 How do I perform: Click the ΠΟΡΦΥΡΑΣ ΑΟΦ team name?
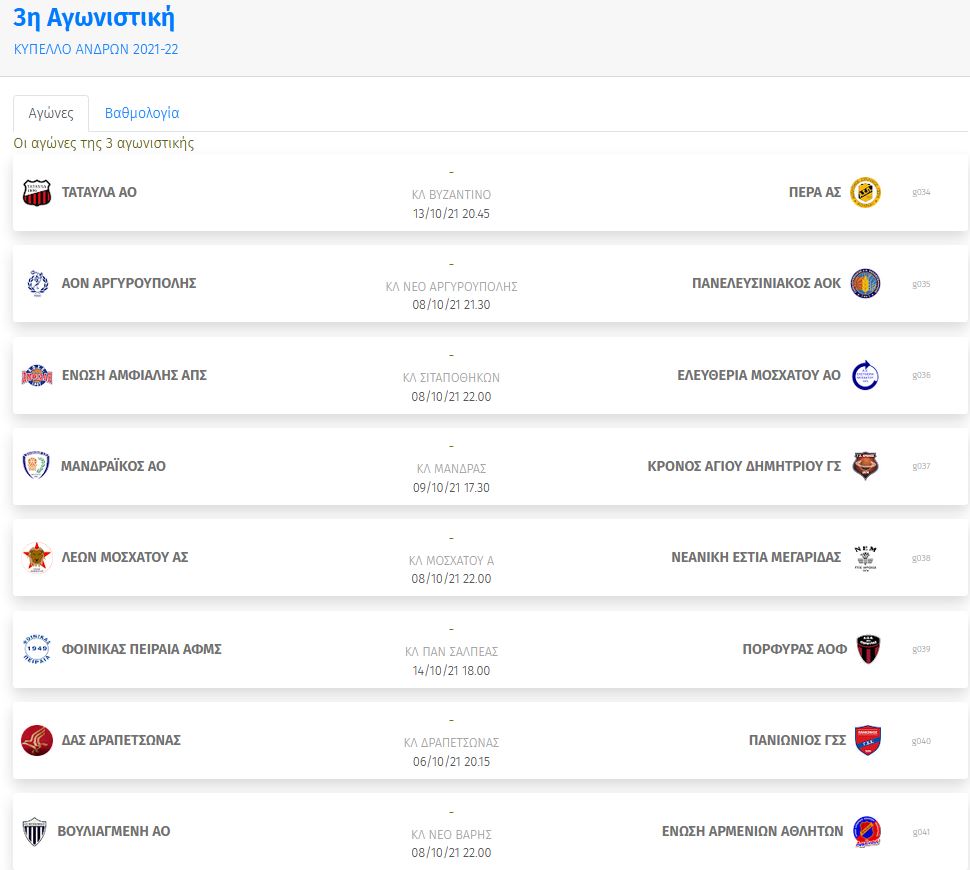coord(794,649)
